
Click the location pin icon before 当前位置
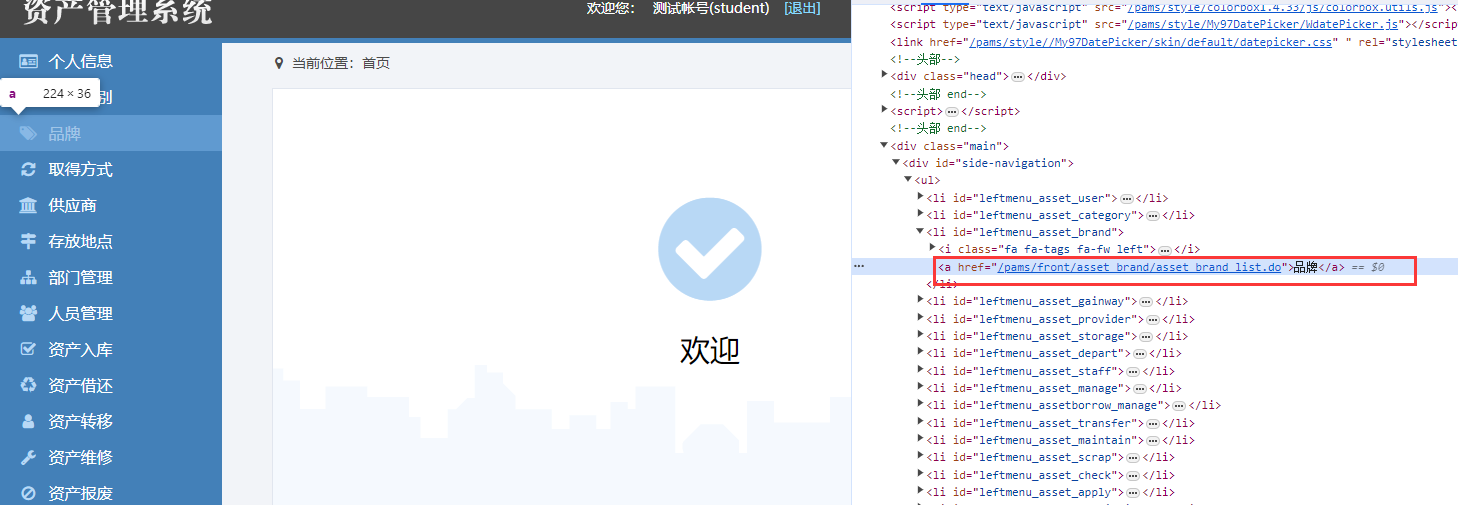279,63
